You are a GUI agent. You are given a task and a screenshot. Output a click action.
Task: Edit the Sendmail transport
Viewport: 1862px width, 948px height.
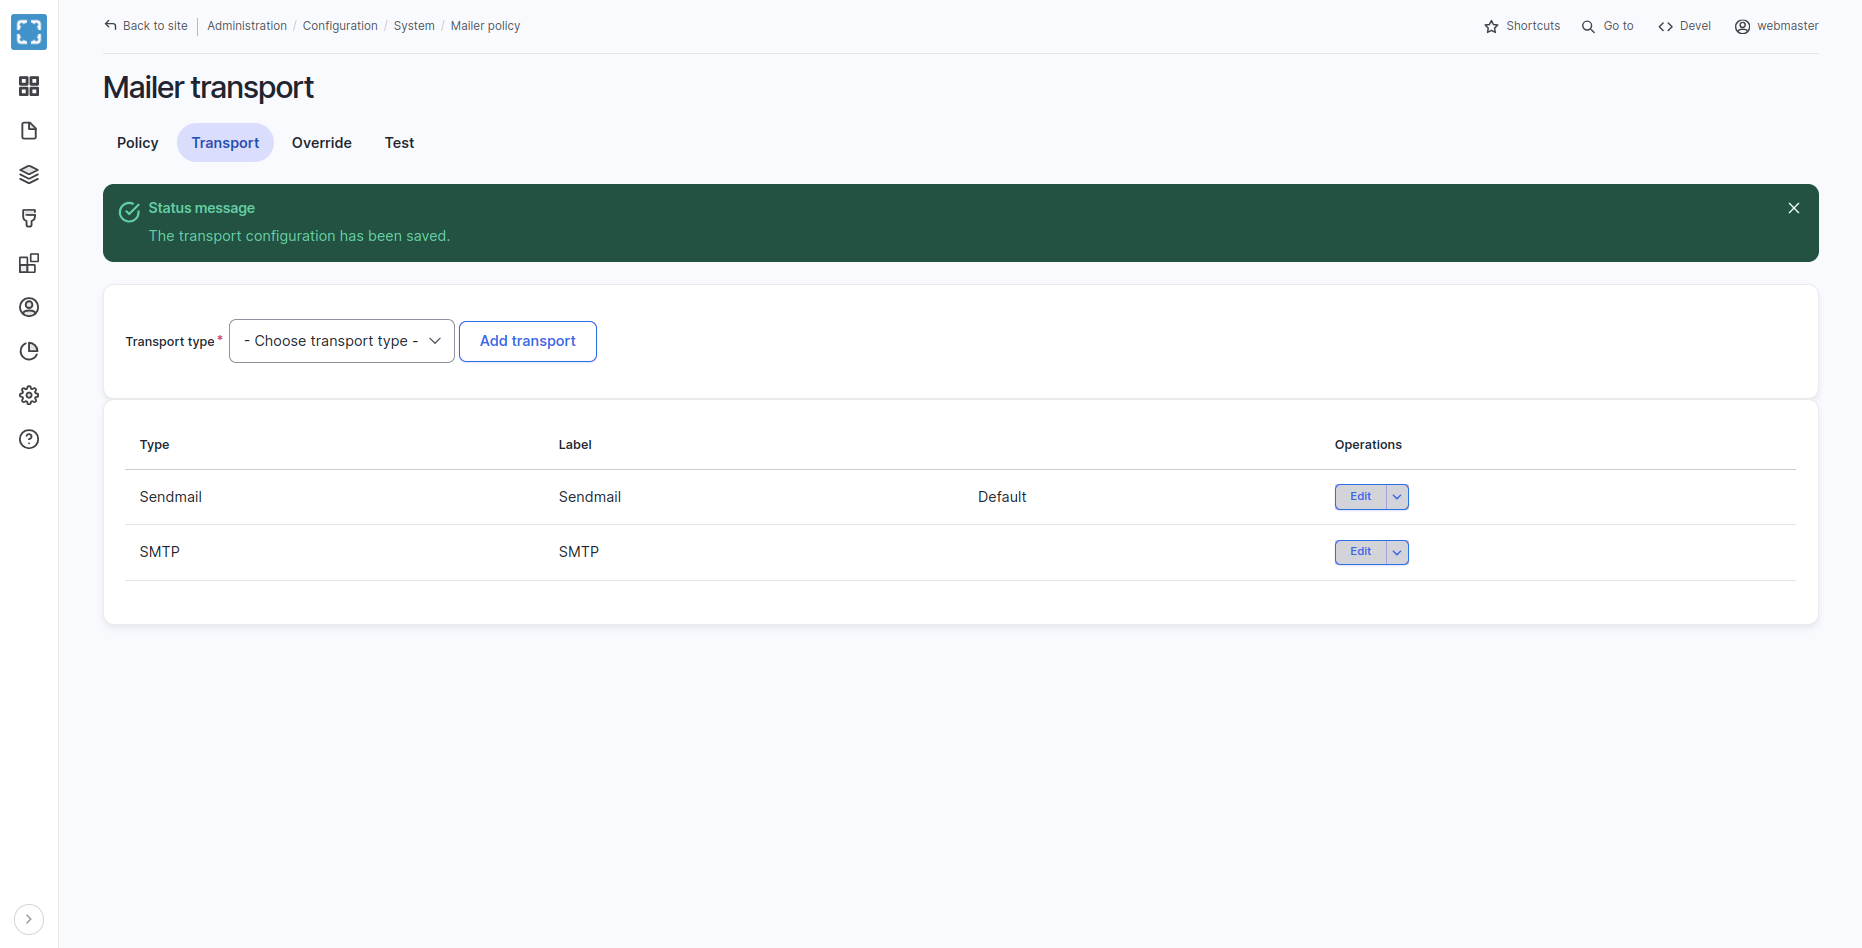coord(1361,497)
